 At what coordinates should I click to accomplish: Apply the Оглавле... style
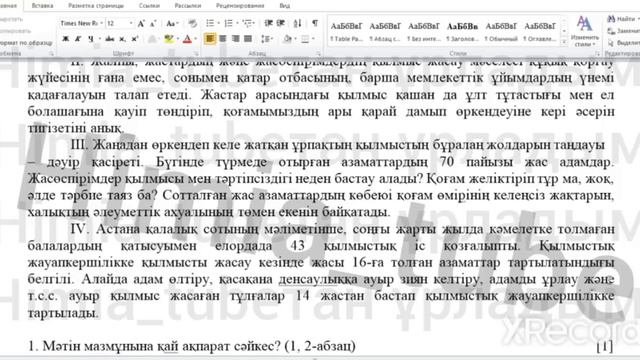pyautogui.click(x=540, y=31)
